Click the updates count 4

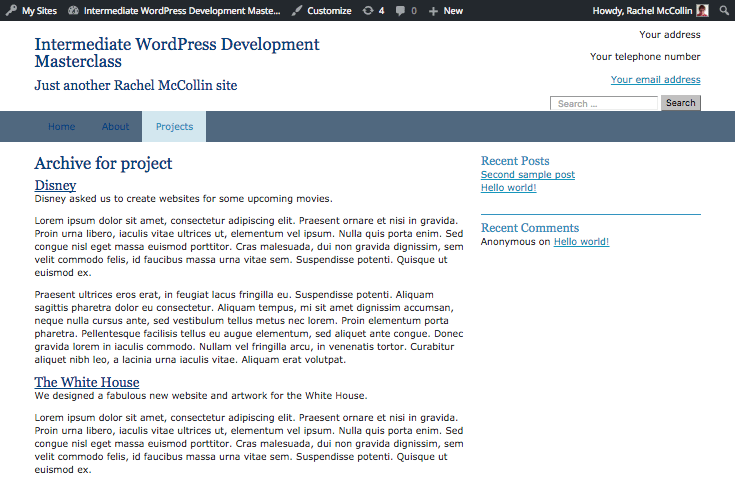(382, 11)
